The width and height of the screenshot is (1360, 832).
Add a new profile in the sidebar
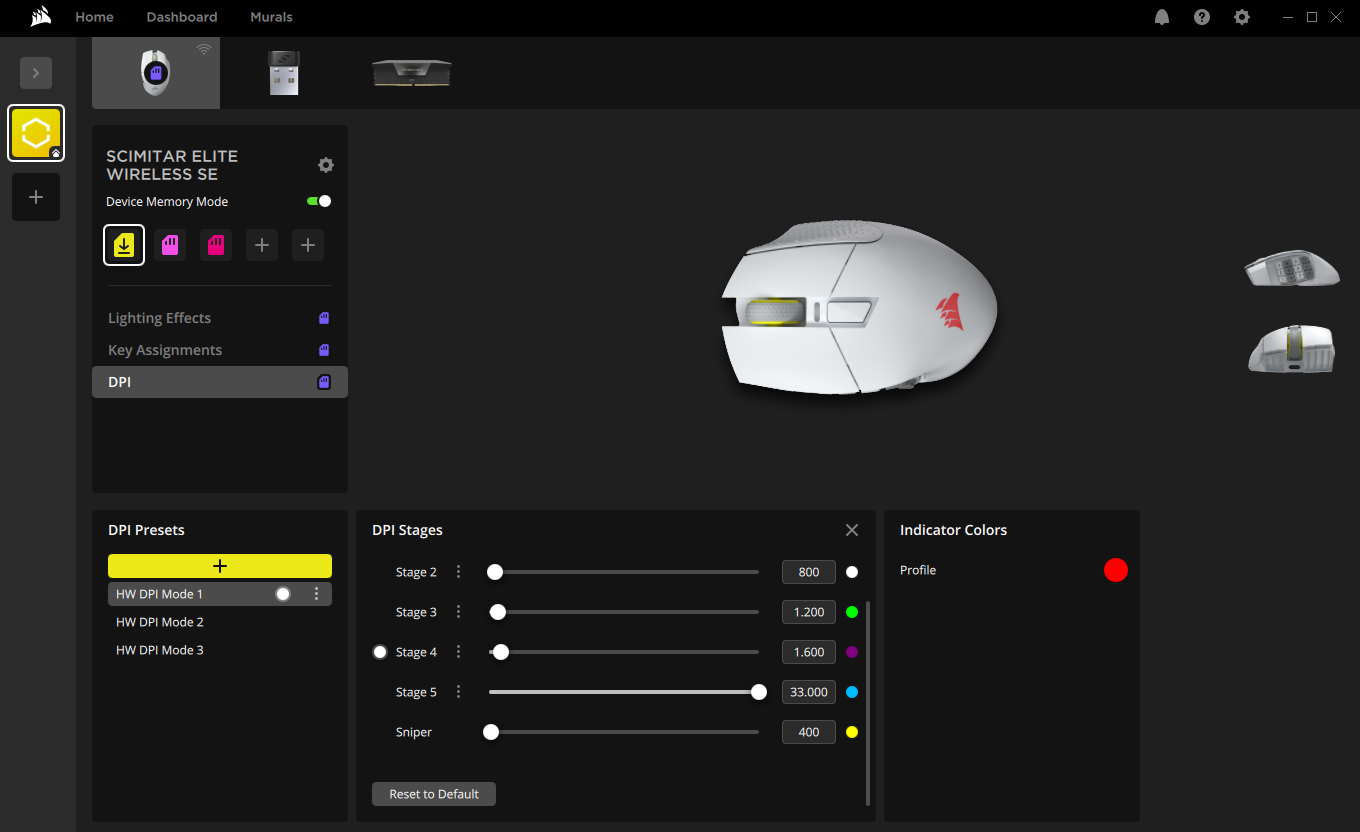tap(36, 197)
